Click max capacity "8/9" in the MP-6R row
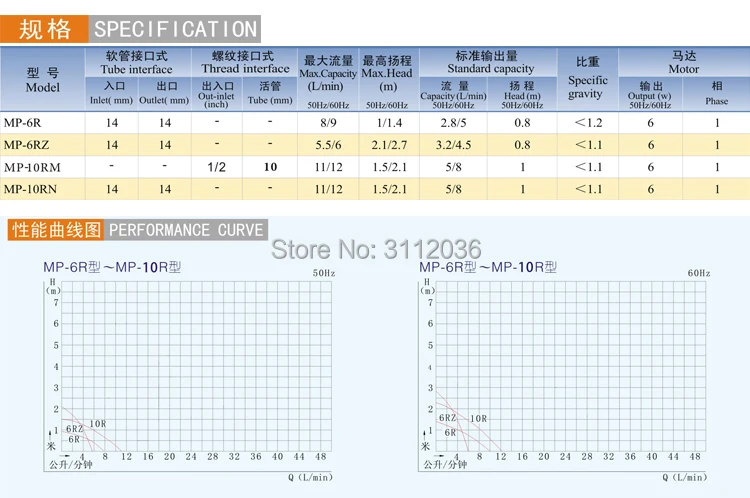 pos(328,123)
